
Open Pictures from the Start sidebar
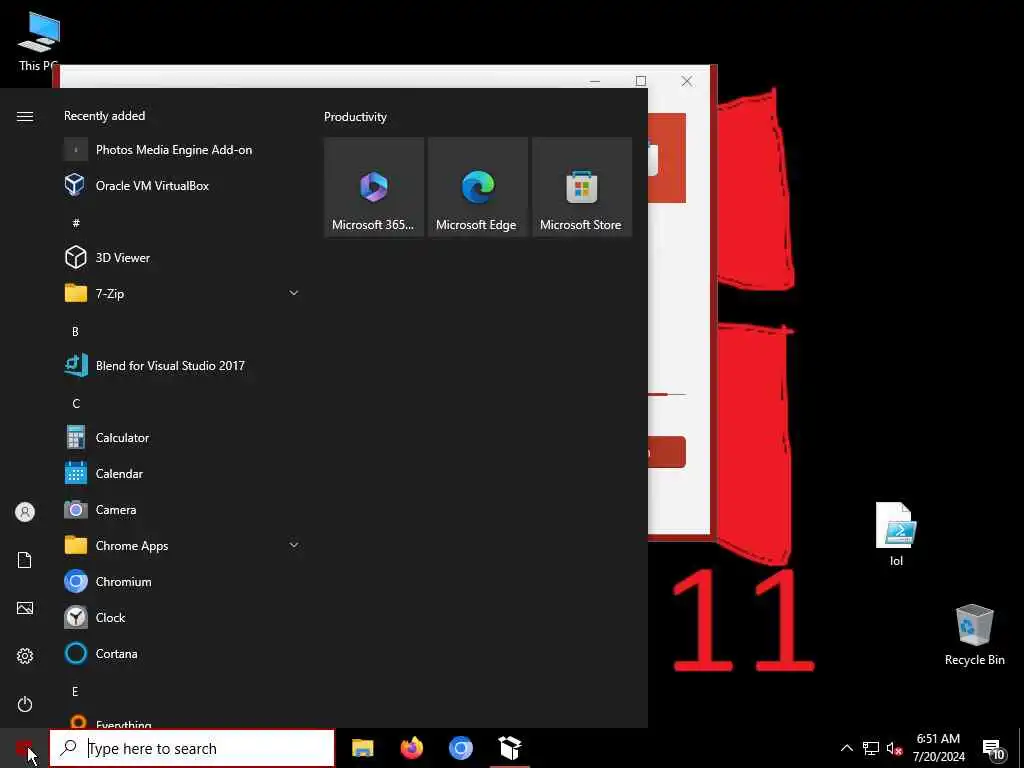[x=25, y=608]
